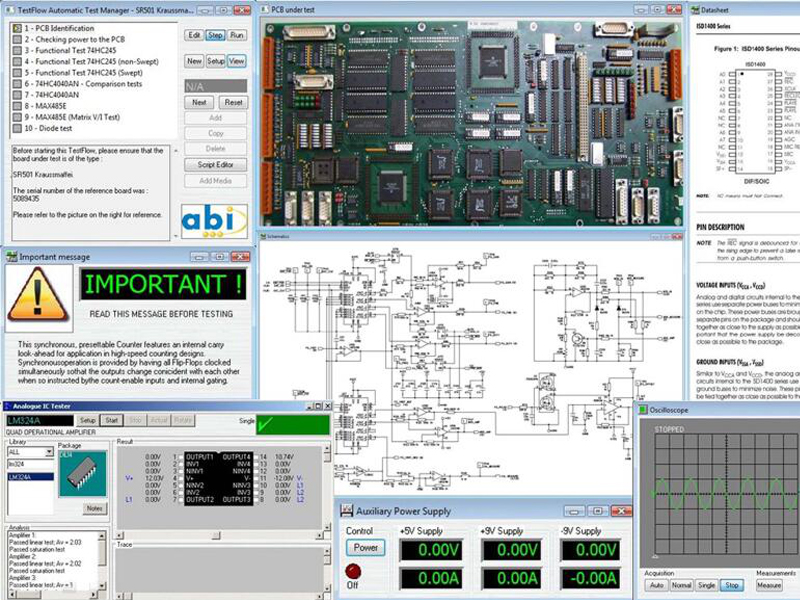The image size is (800, 600).
Task: Select LM324A in the library list
Action: (30, 477)
